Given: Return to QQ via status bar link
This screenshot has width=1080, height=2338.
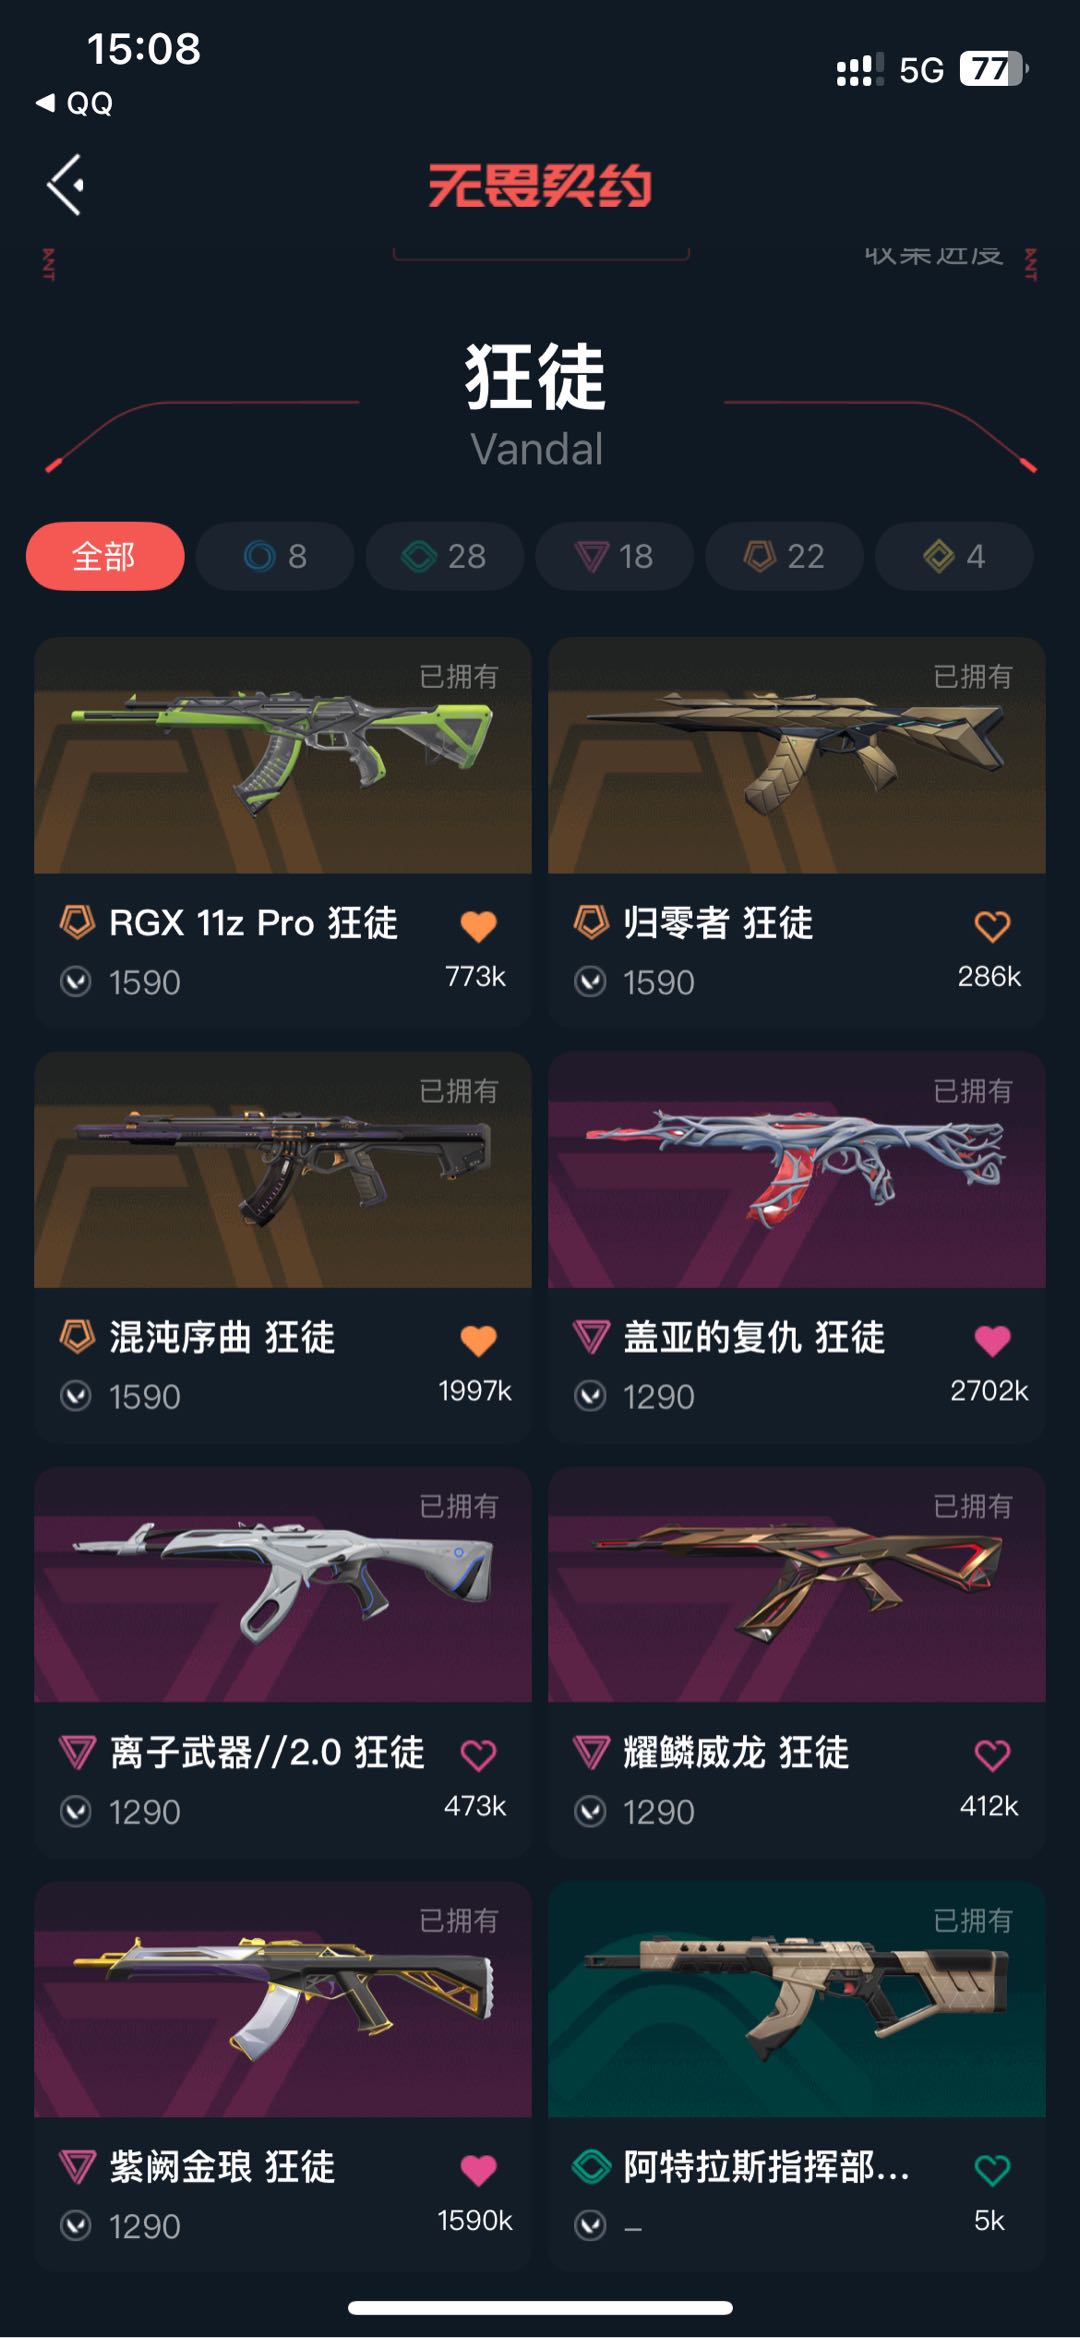Looking at the screenshot, I should coord(74,103).
